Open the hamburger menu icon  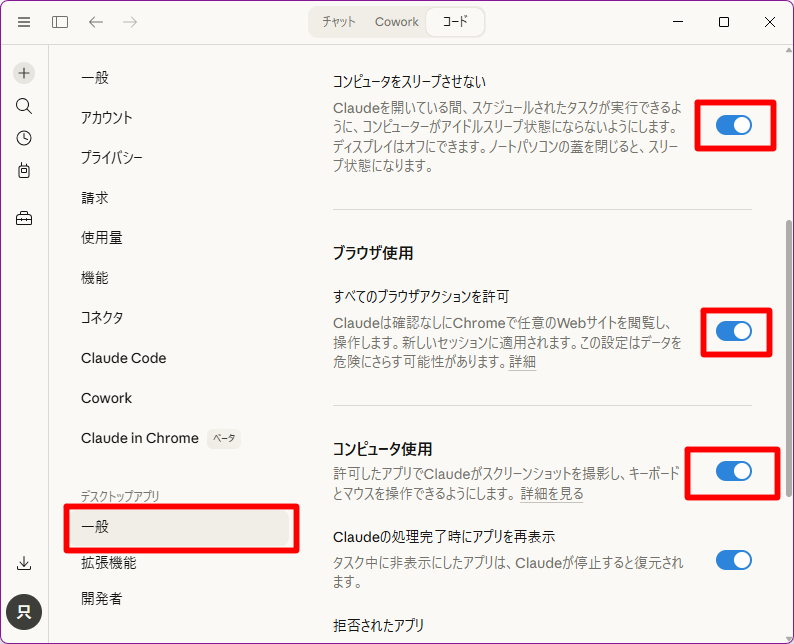point(24,22)
